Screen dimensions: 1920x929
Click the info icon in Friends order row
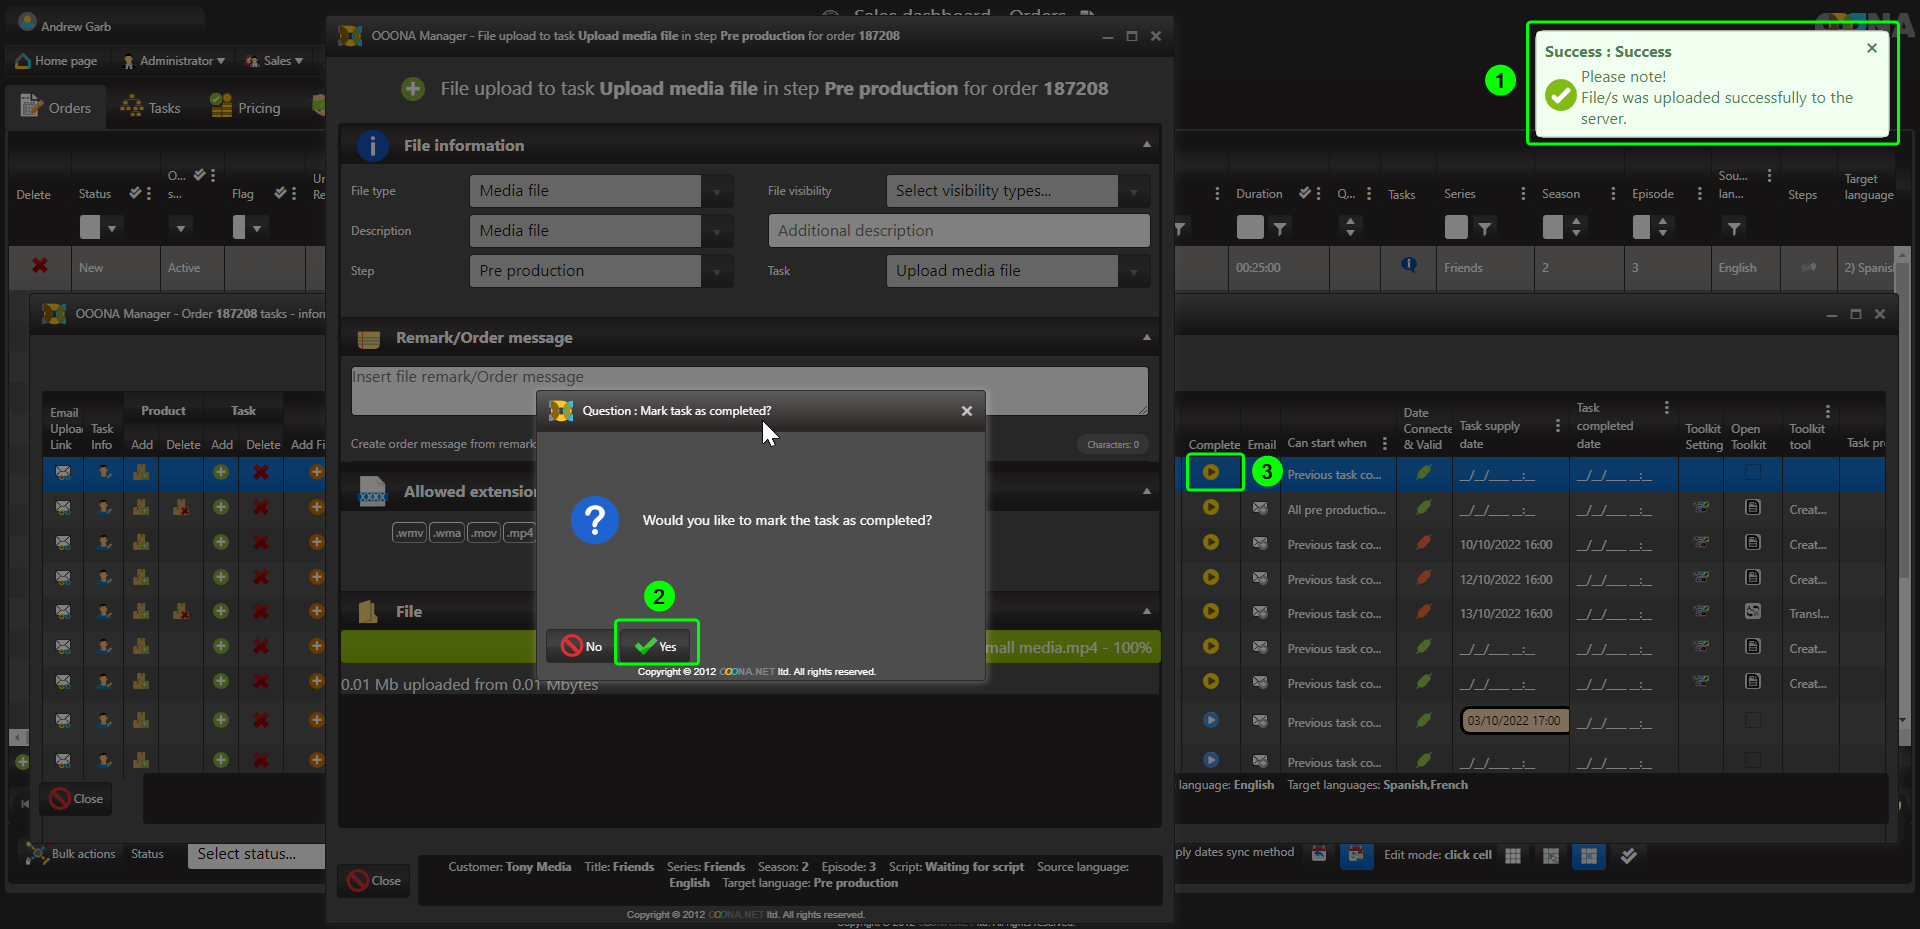[1409, 265]
